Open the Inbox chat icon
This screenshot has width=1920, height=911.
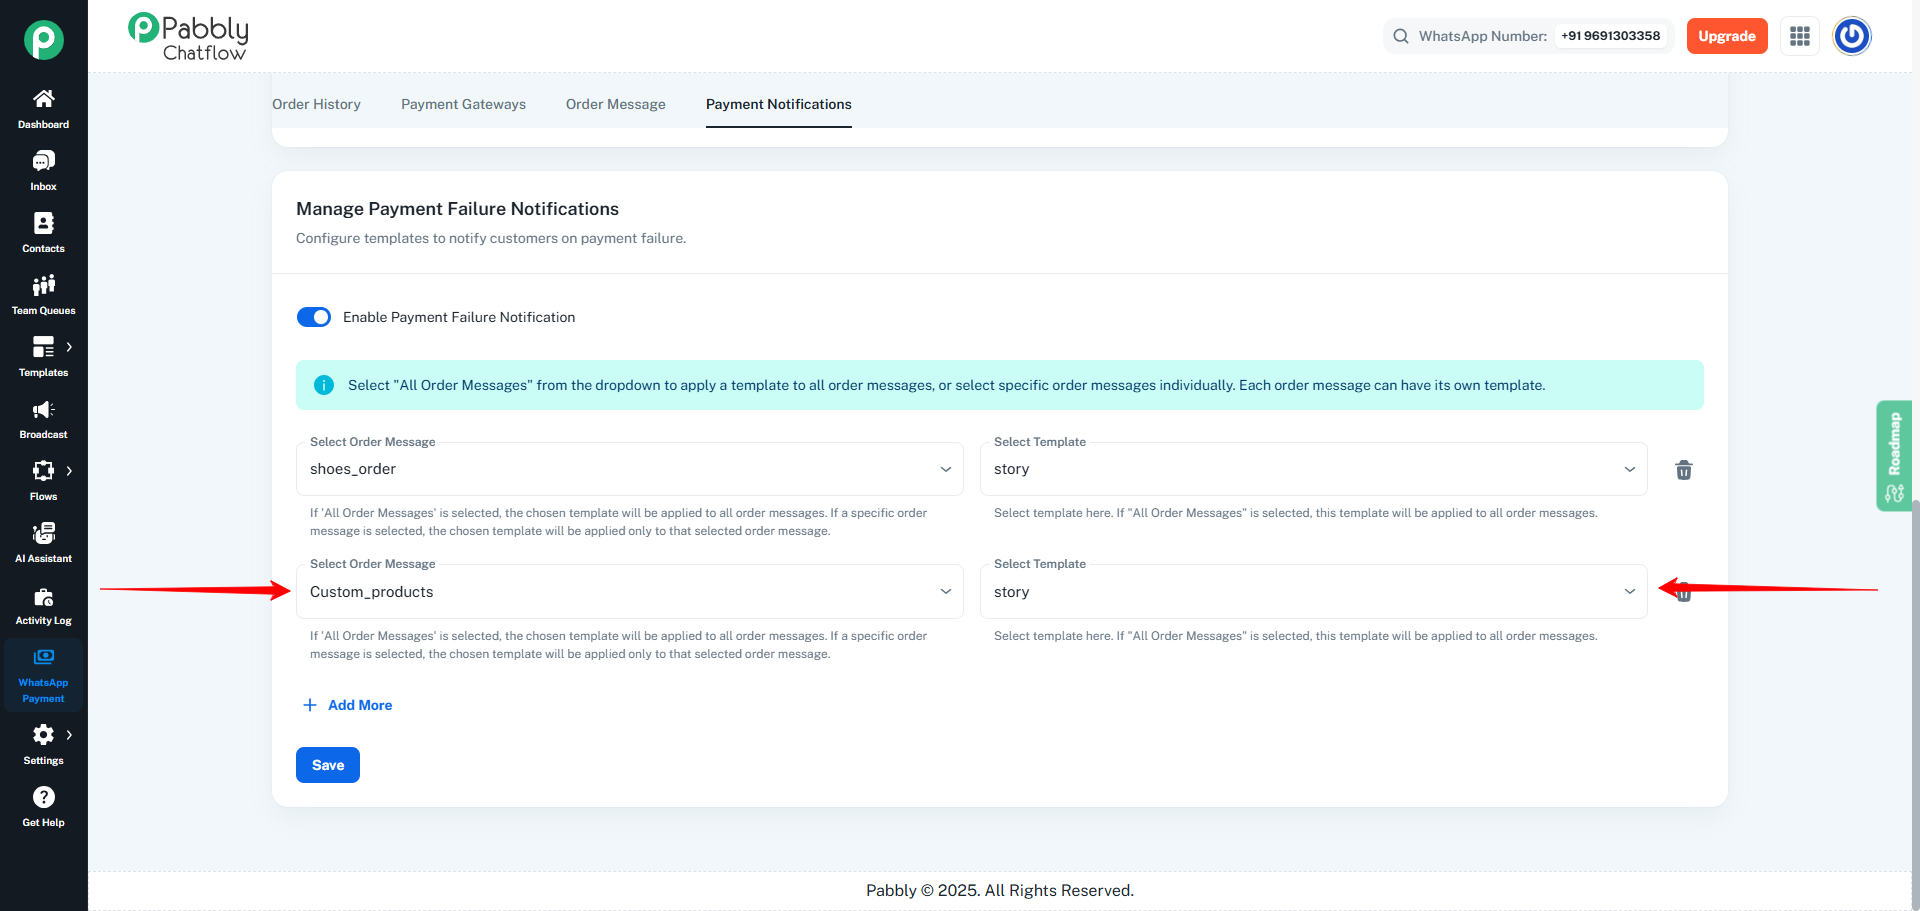click(44, 161)
